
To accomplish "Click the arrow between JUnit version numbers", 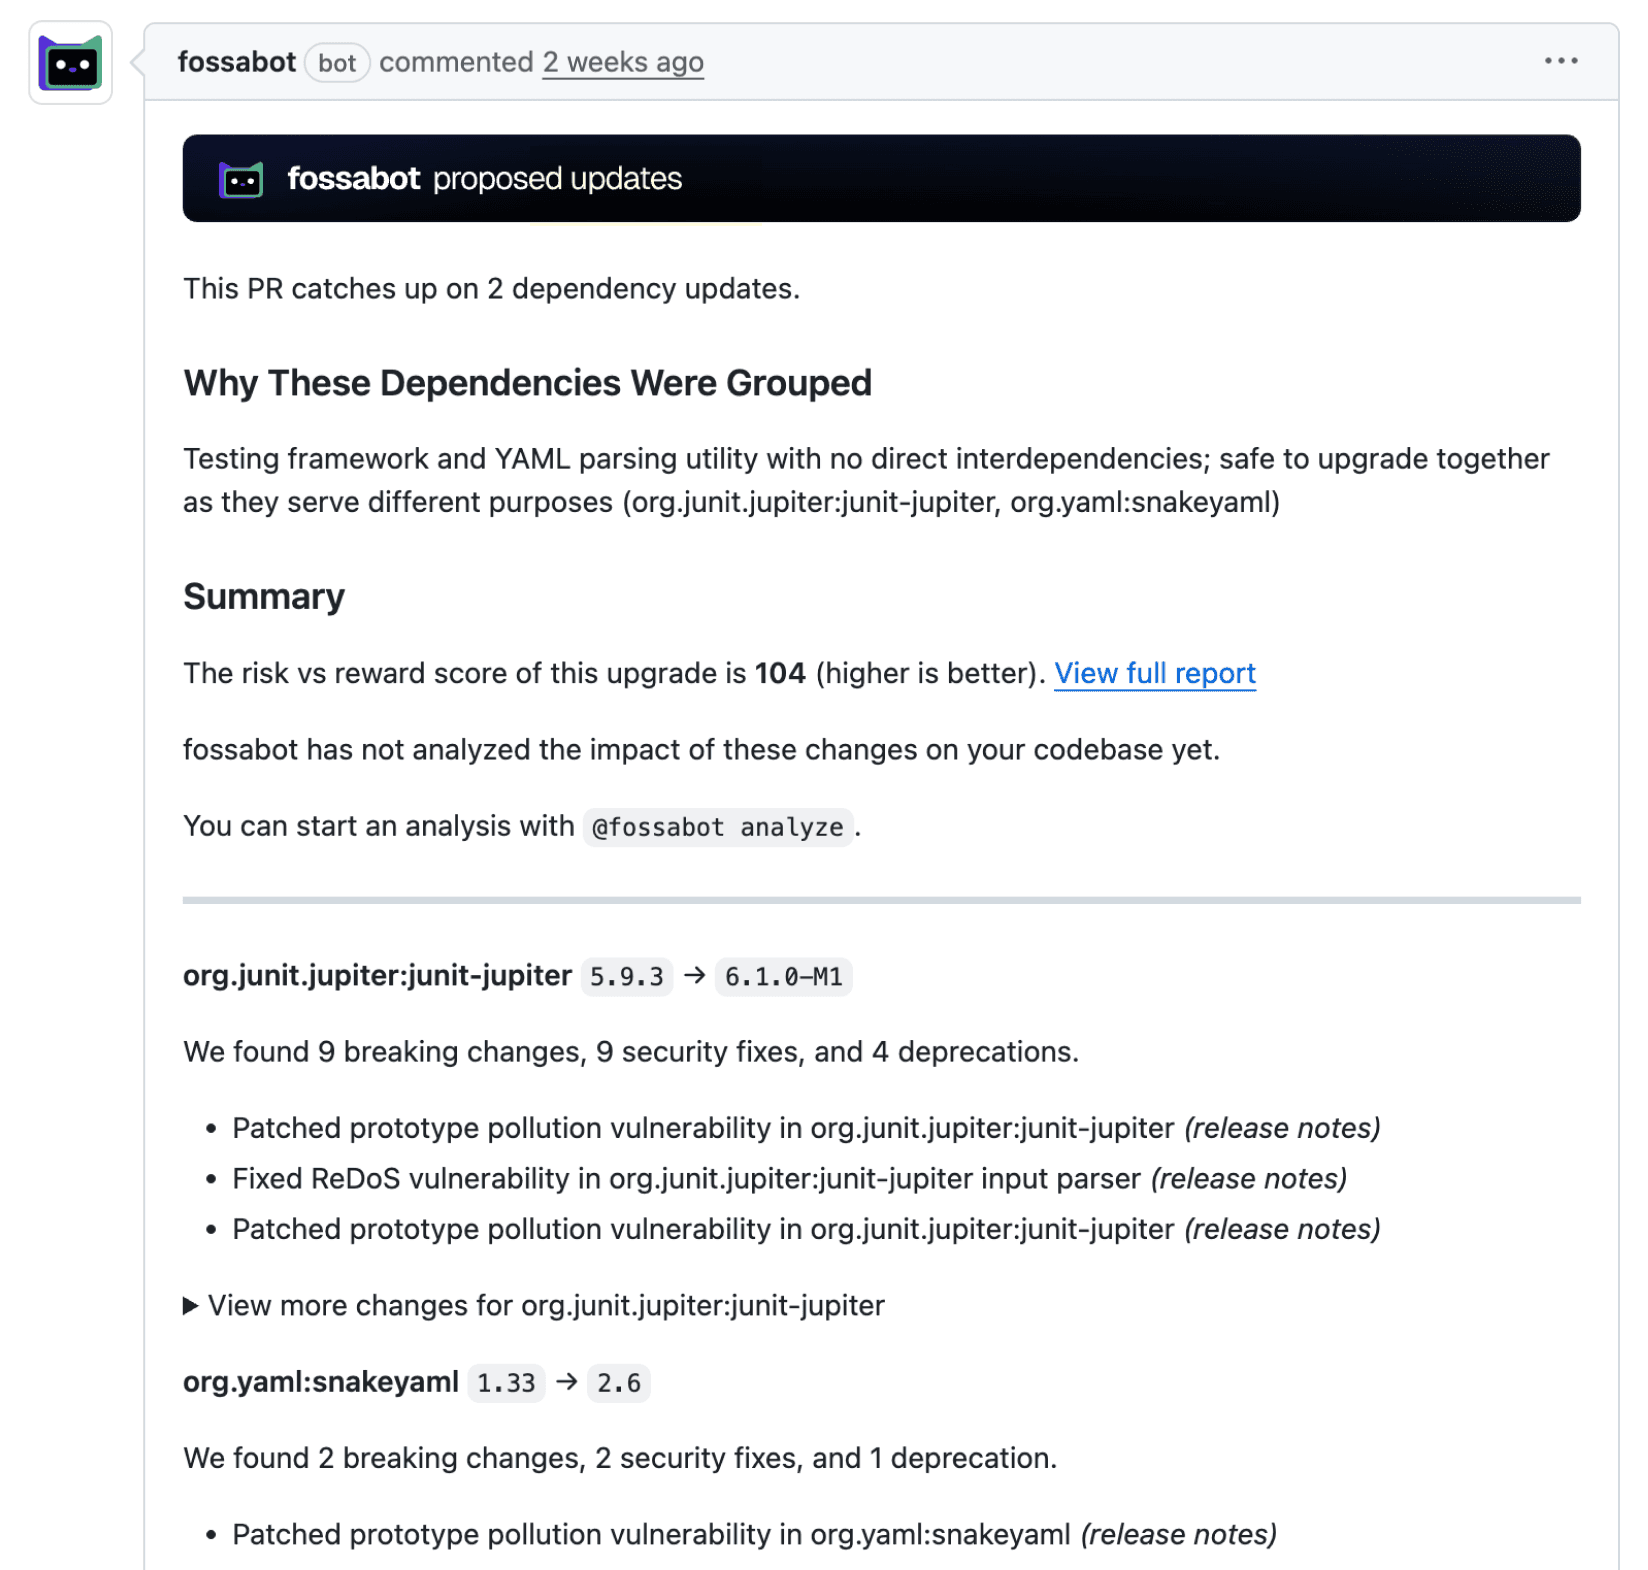I will pos(693,976).
